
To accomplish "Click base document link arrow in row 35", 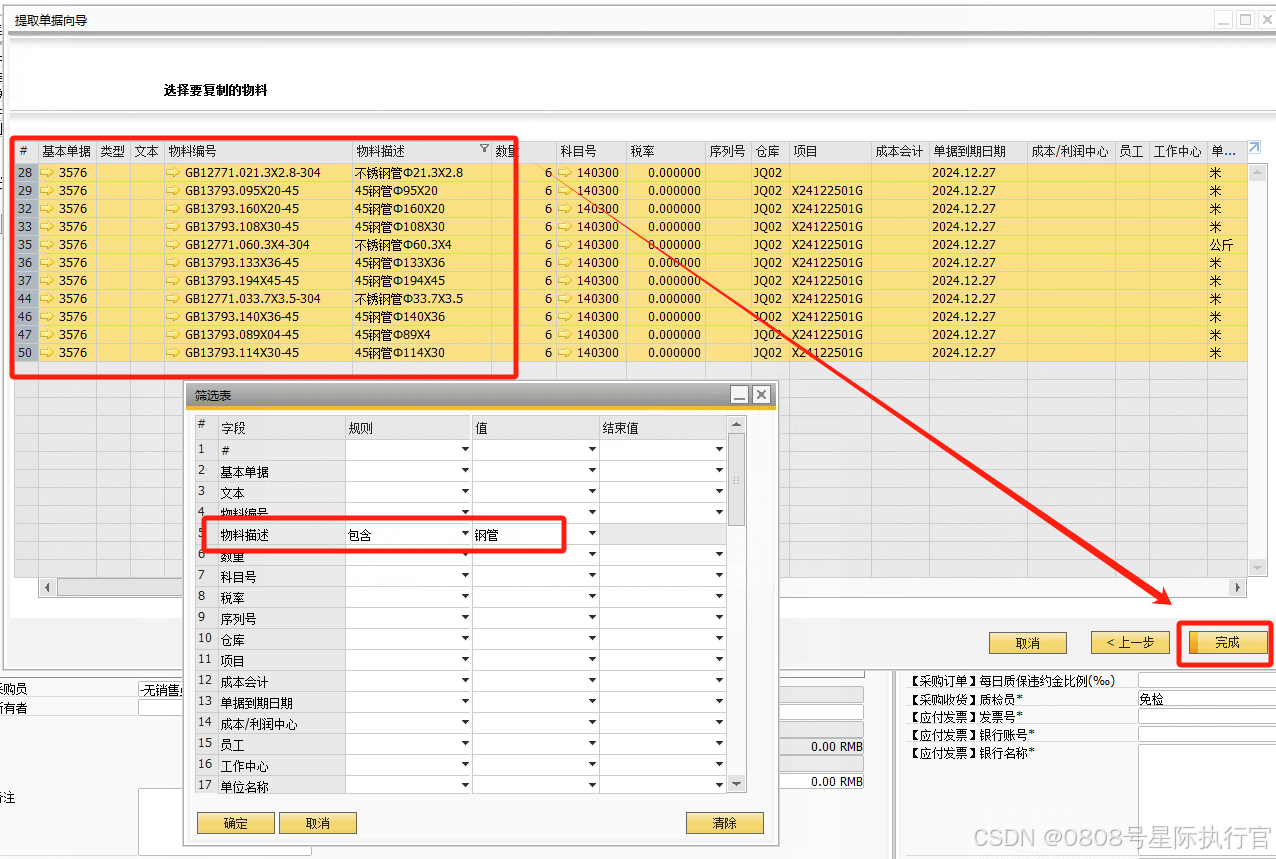I will 48,245.
